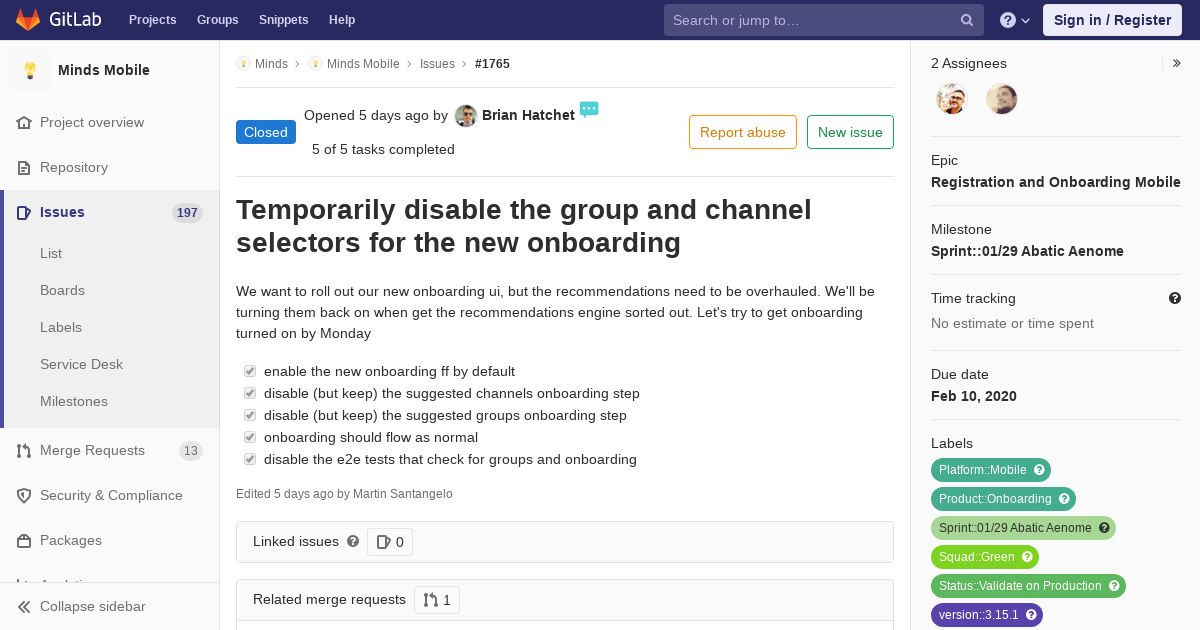Screen dimensions: 1200x630
Task: Click the Packages bag icon
Action: pos(24,540)
